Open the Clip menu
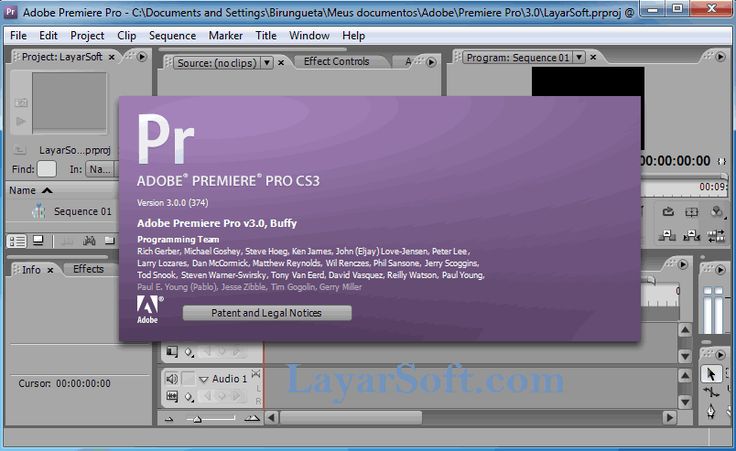736x451 pixels. (127, 36)
